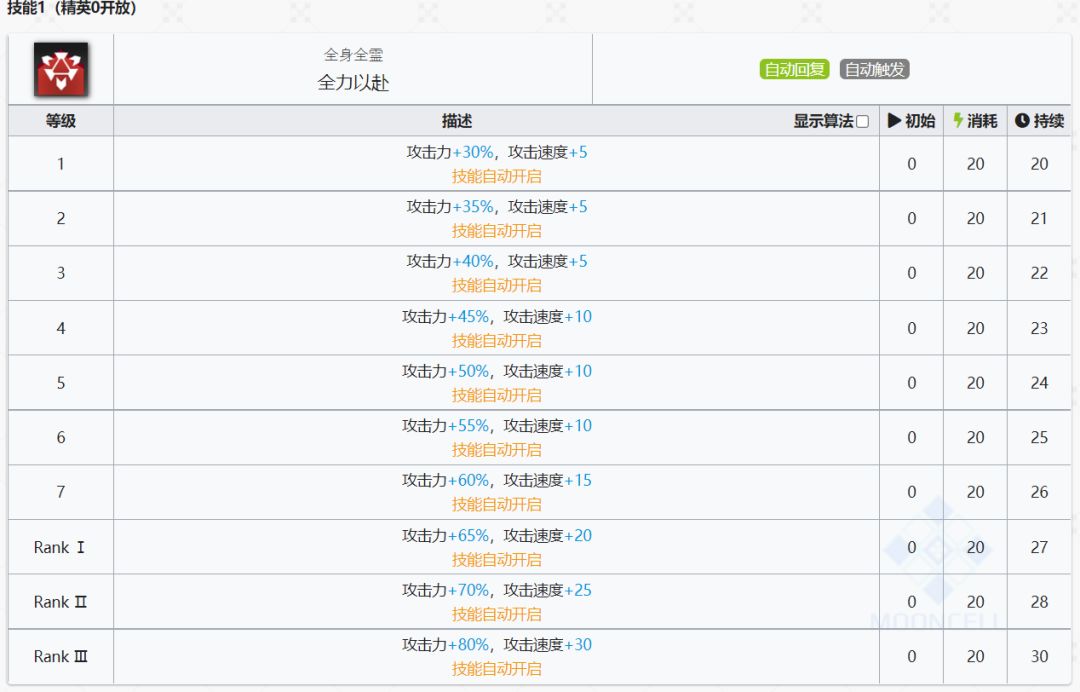The width and height of the screenshot is (1080, 692).
Task: Click 技能自动开启 text in the level 7 row
Action: (x=496, y=504)
